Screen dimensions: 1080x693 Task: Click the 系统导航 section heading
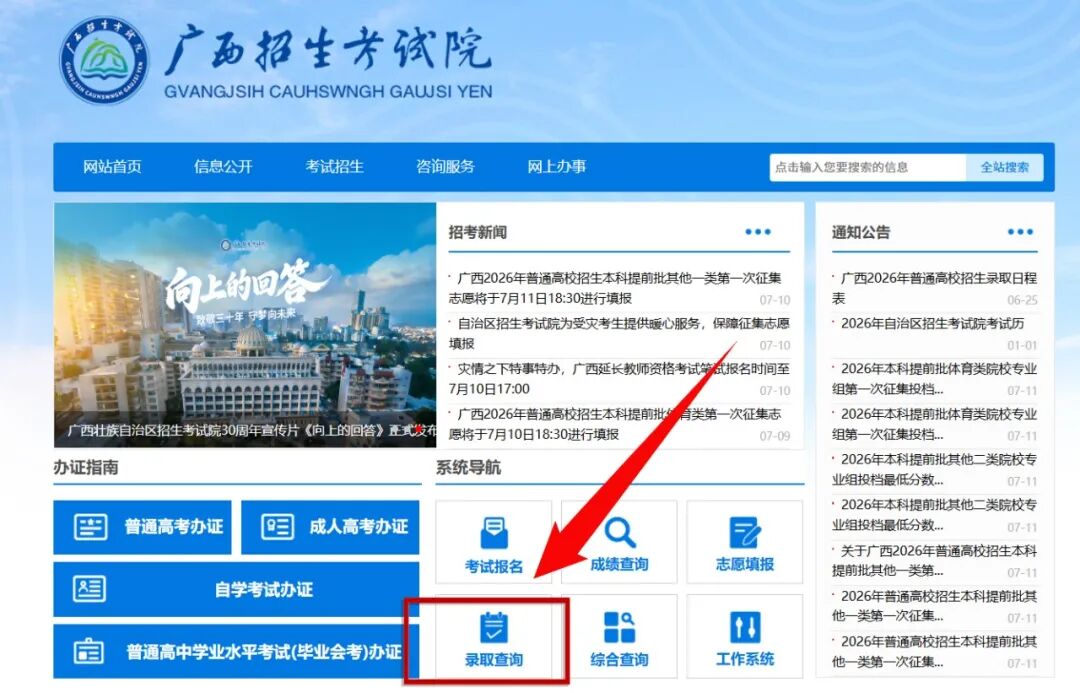468,468
